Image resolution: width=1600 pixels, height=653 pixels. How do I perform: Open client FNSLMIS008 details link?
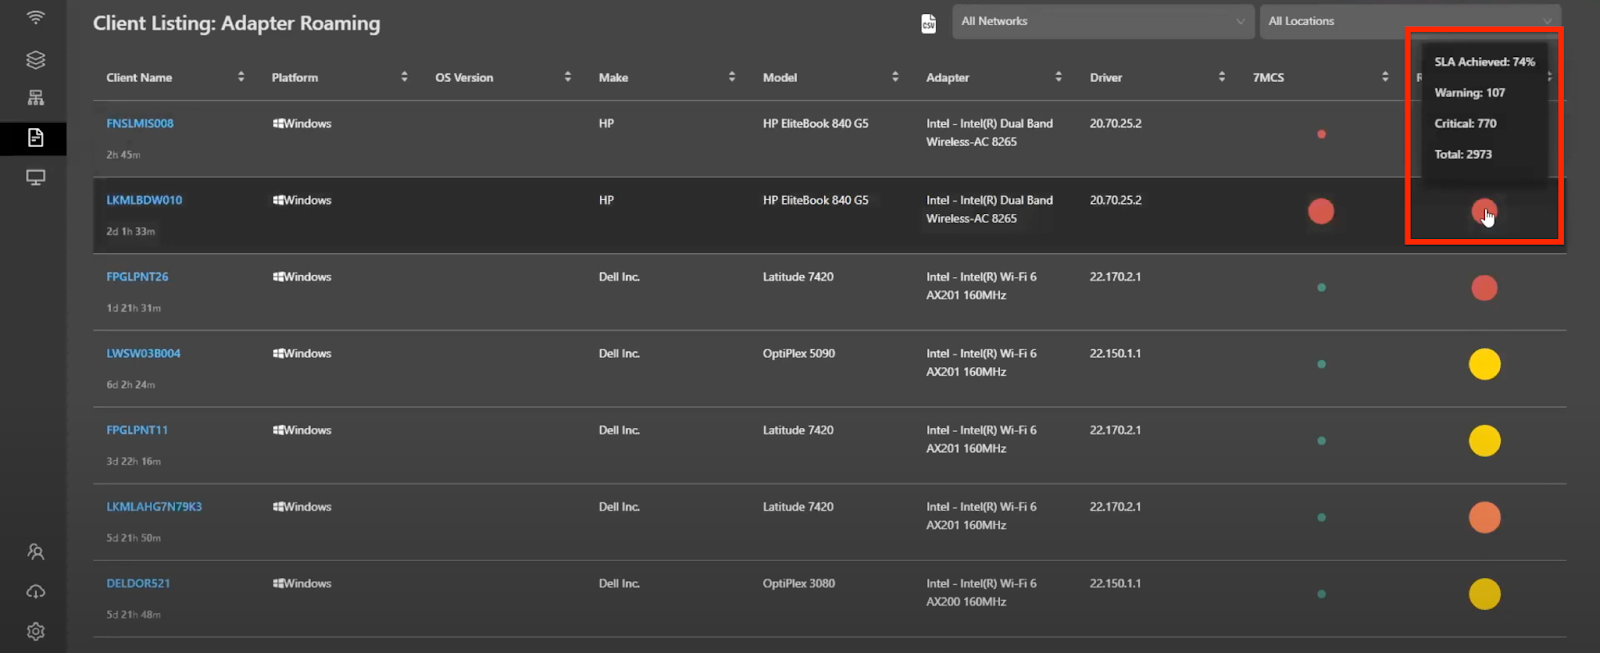140,124
